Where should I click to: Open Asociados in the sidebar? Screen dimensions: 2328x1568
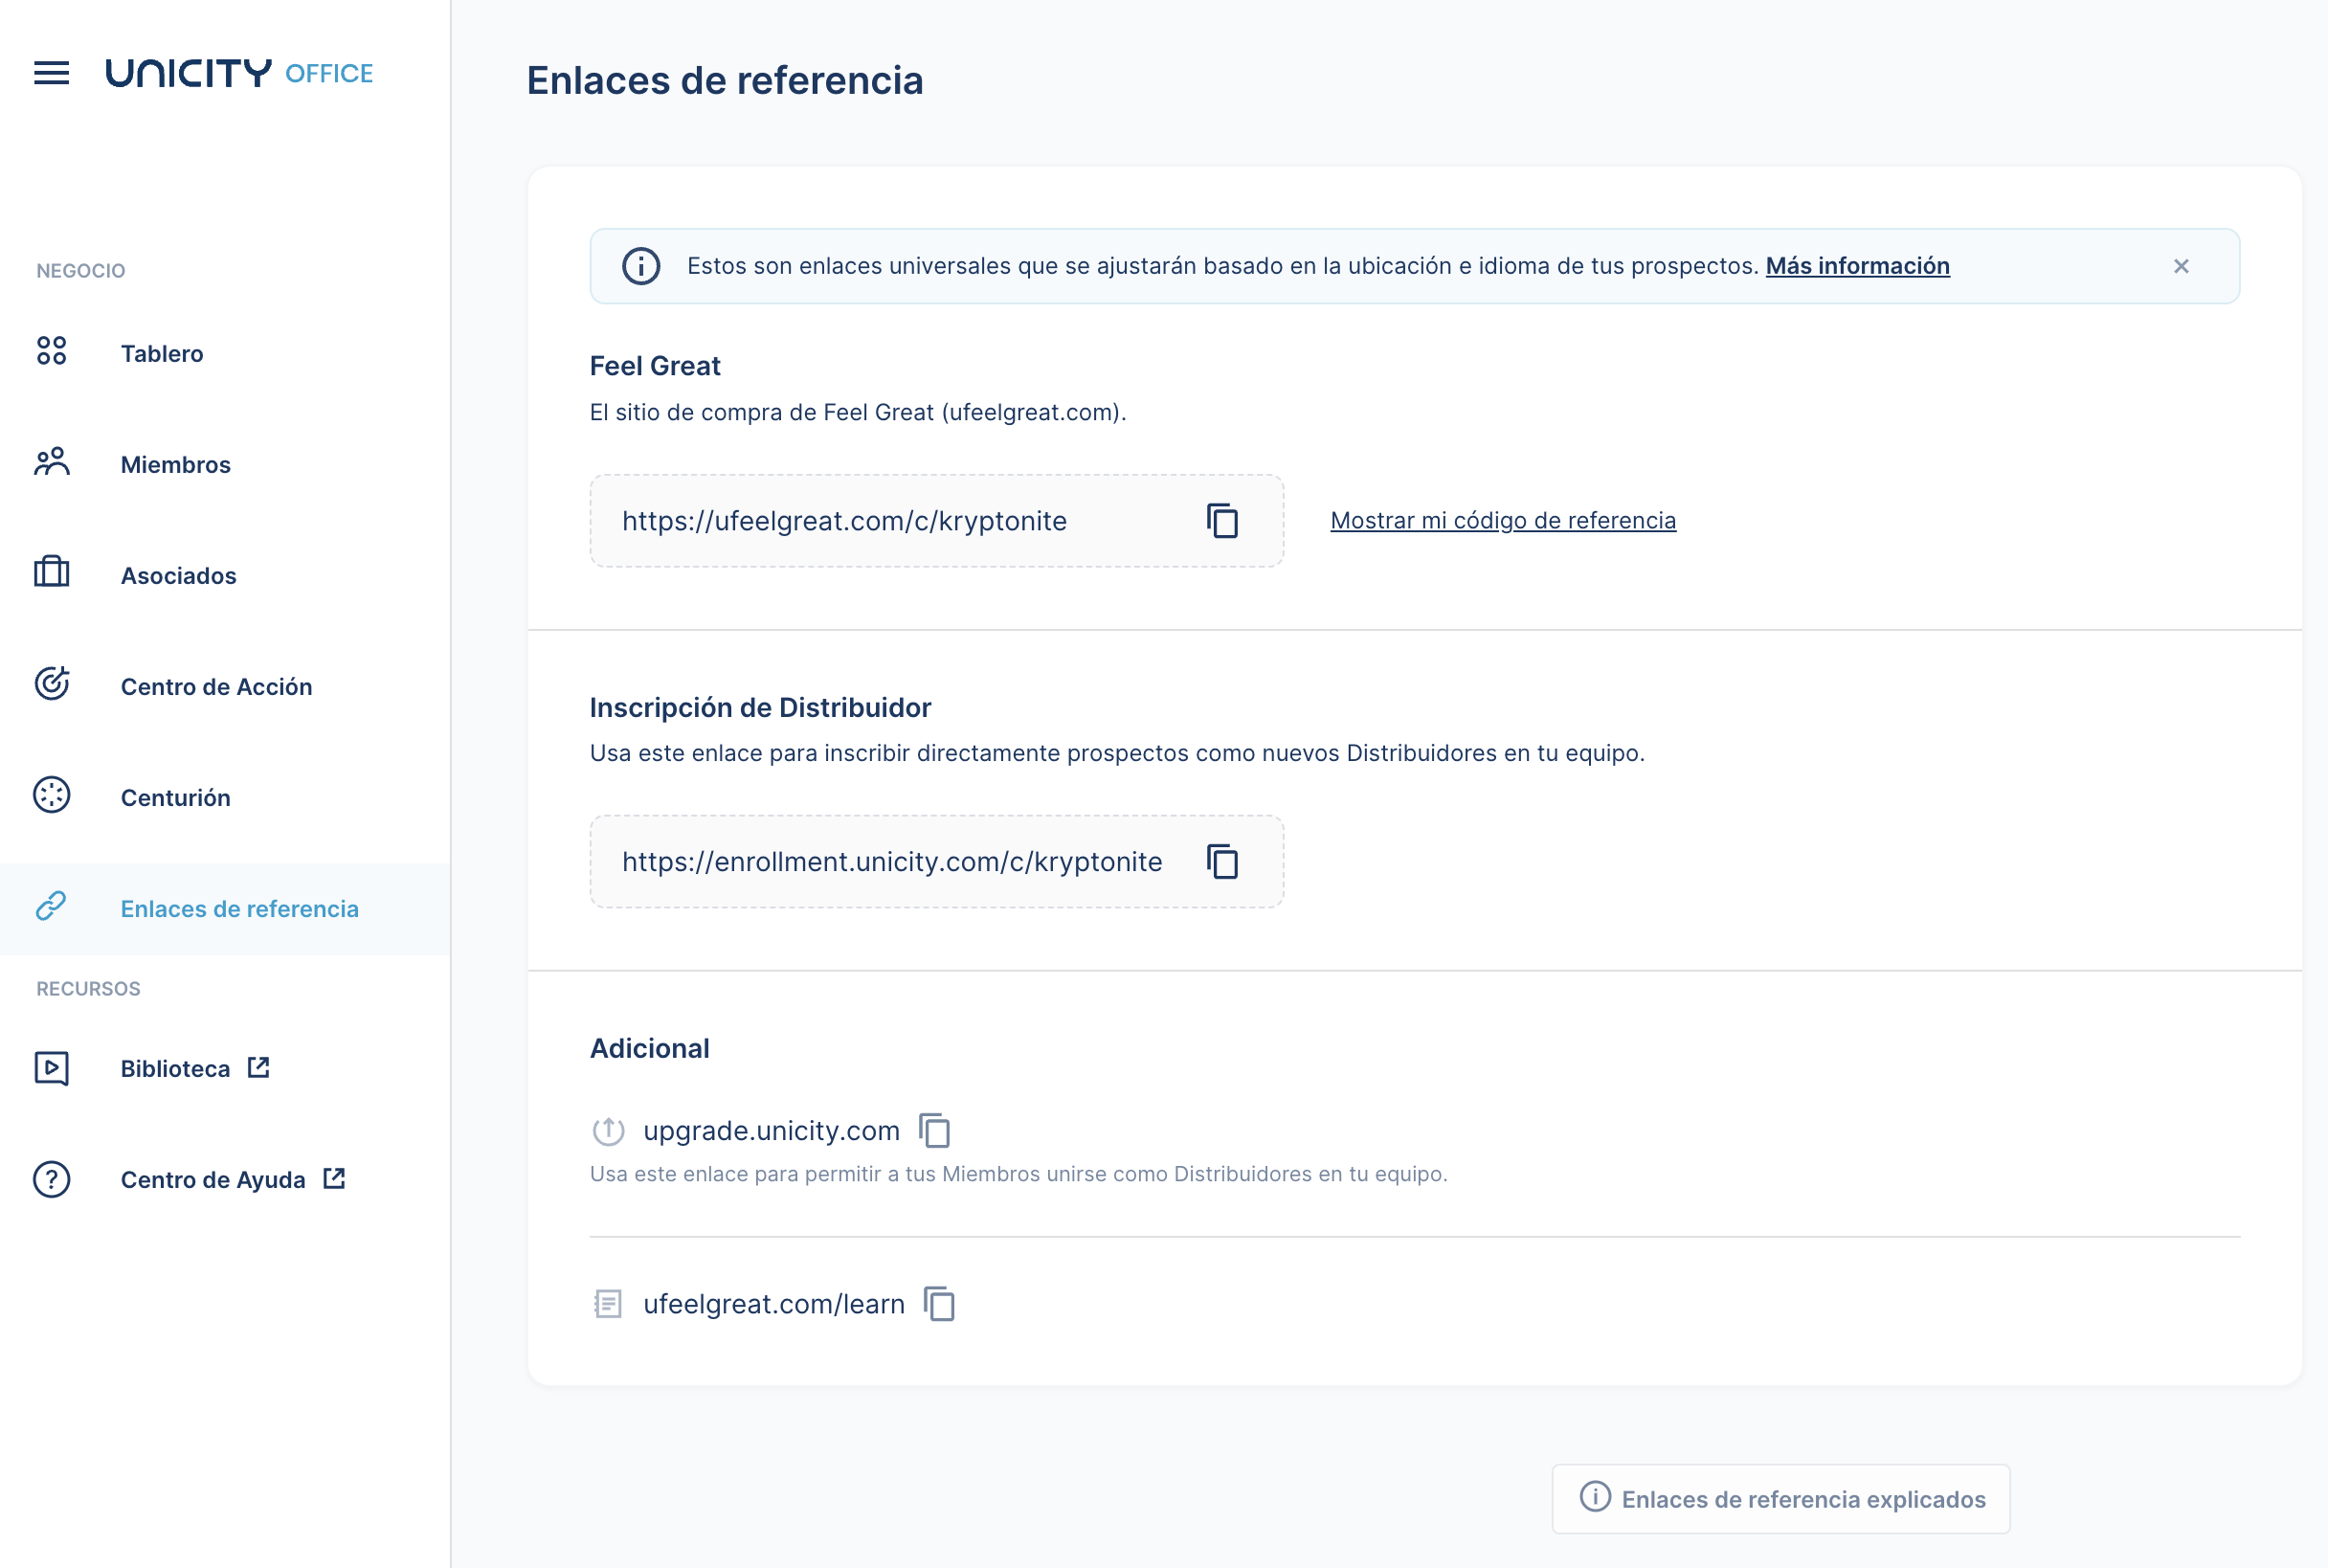225,575
